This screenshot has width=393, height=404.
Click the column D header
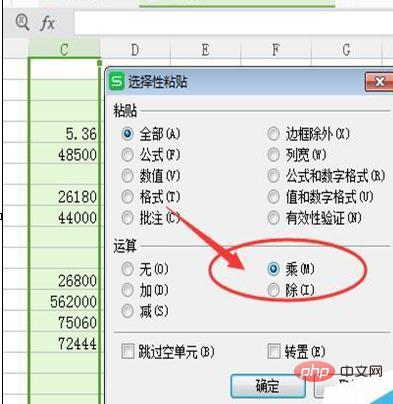tap(135, 49)
